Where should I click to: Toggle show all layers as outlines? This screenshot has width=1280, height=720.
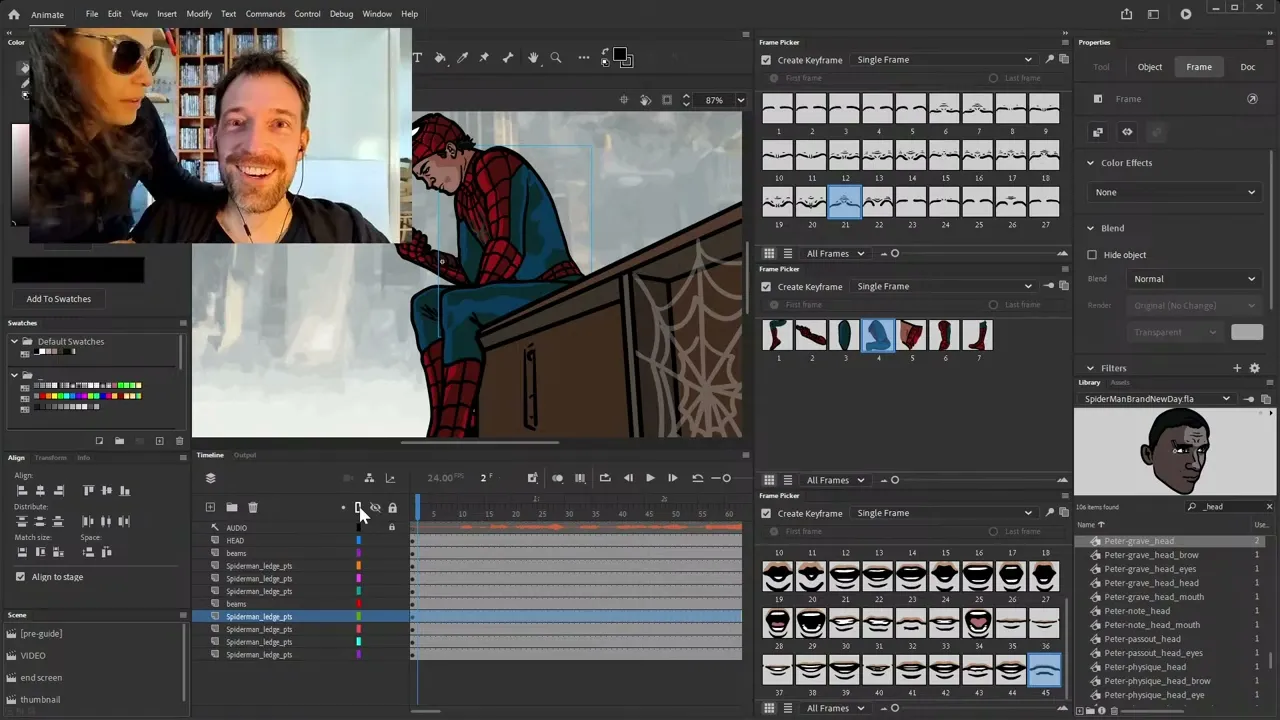[358, 508]
